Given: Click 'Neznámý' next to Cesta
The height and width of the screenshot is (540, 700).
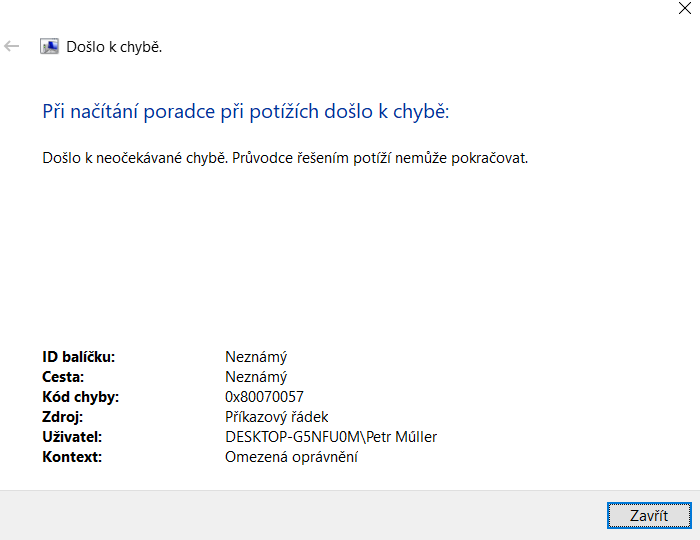Looking at the screenshot, I should 256,377.
